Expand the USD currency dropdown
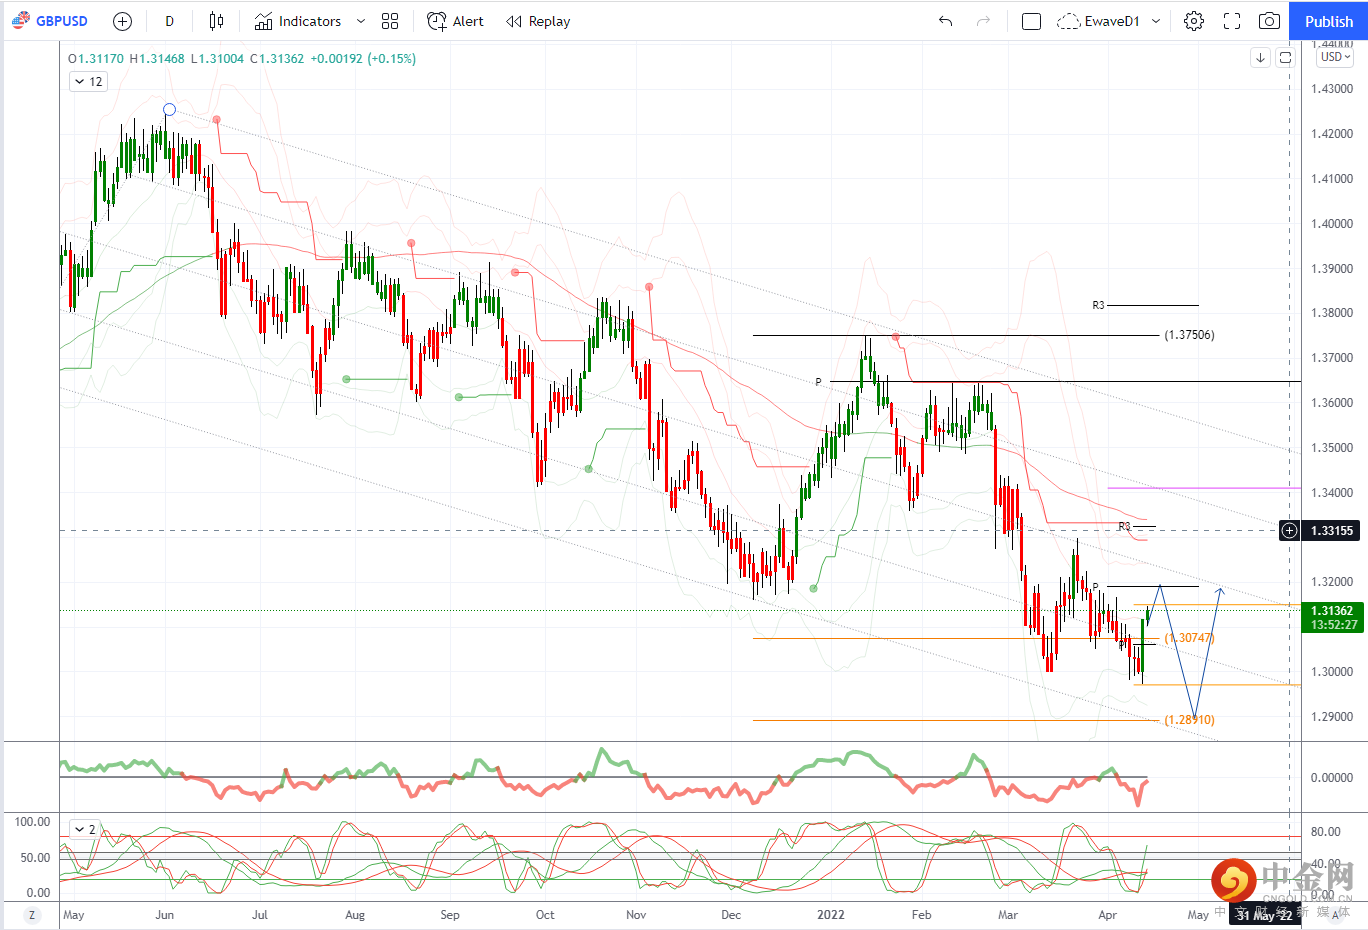This screenshot has width=1368, height=930. [x=1335, y=57]
